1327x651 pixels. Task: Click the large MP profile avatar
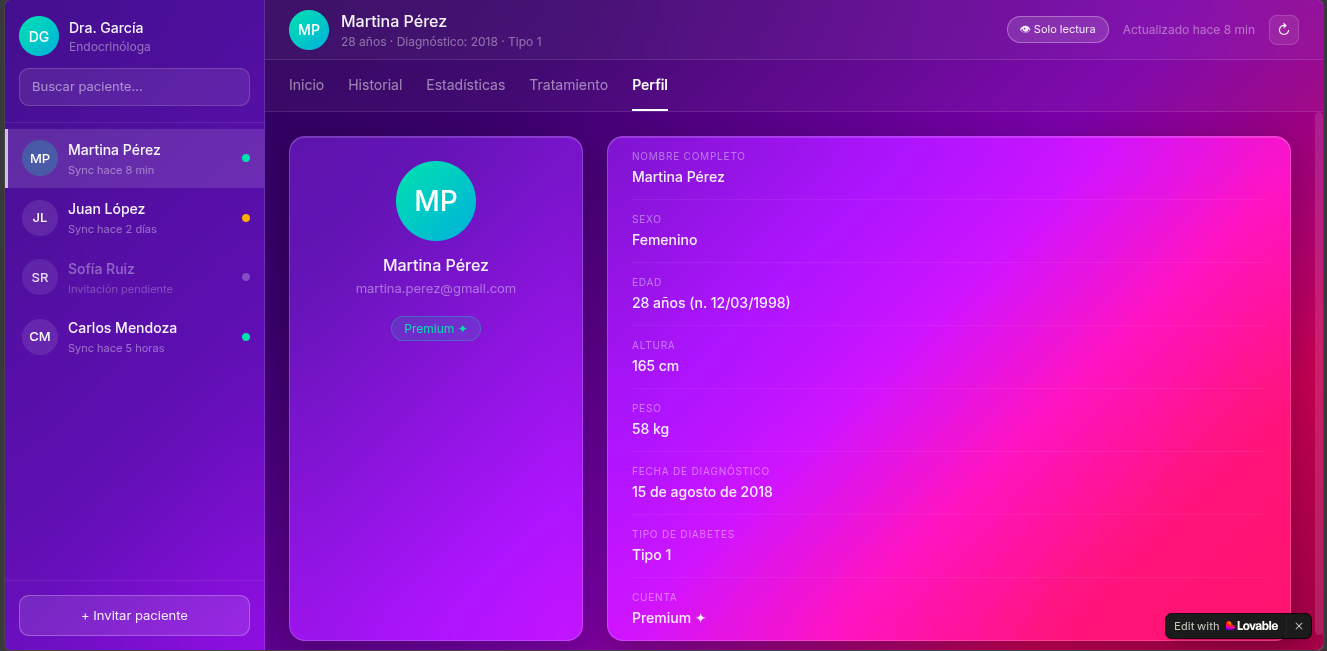click(x=436, y=201)
